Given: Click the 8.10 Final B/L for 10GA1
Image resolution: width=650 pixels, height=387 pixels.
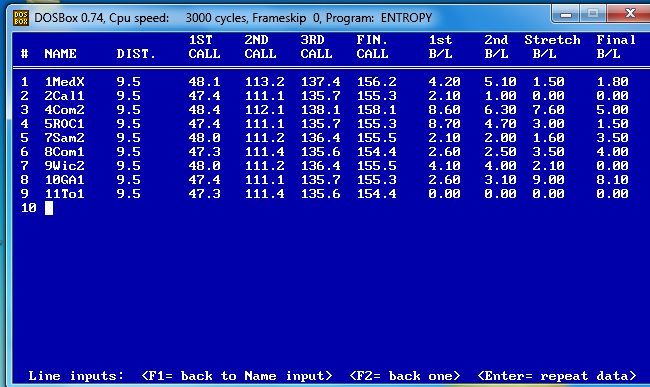Looking at the screenshot, I should tap(612, 180).
